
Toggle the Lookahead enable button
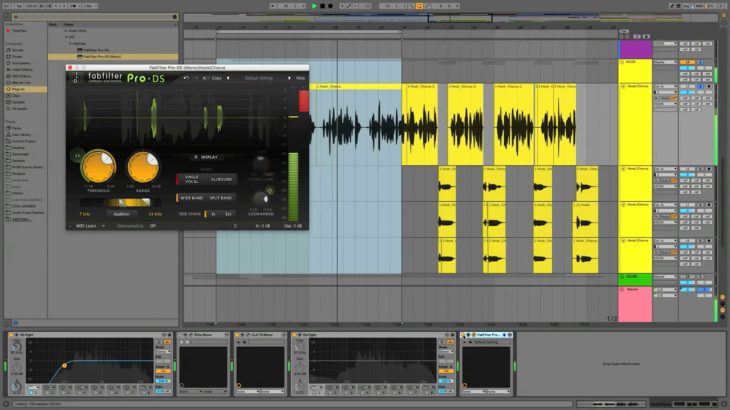tap(269, 190)
